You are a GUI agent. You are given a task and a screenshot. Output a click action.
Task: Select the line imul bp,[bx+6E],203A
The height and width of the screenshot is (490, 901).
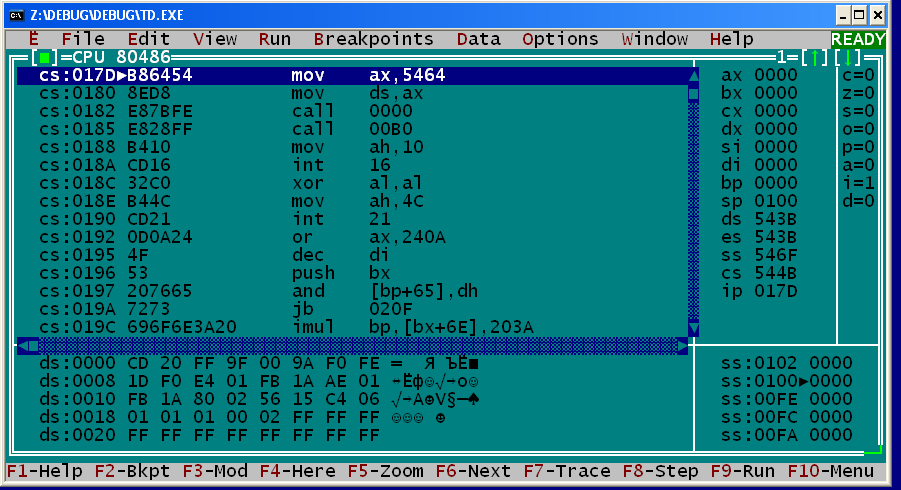coord(352,327)
